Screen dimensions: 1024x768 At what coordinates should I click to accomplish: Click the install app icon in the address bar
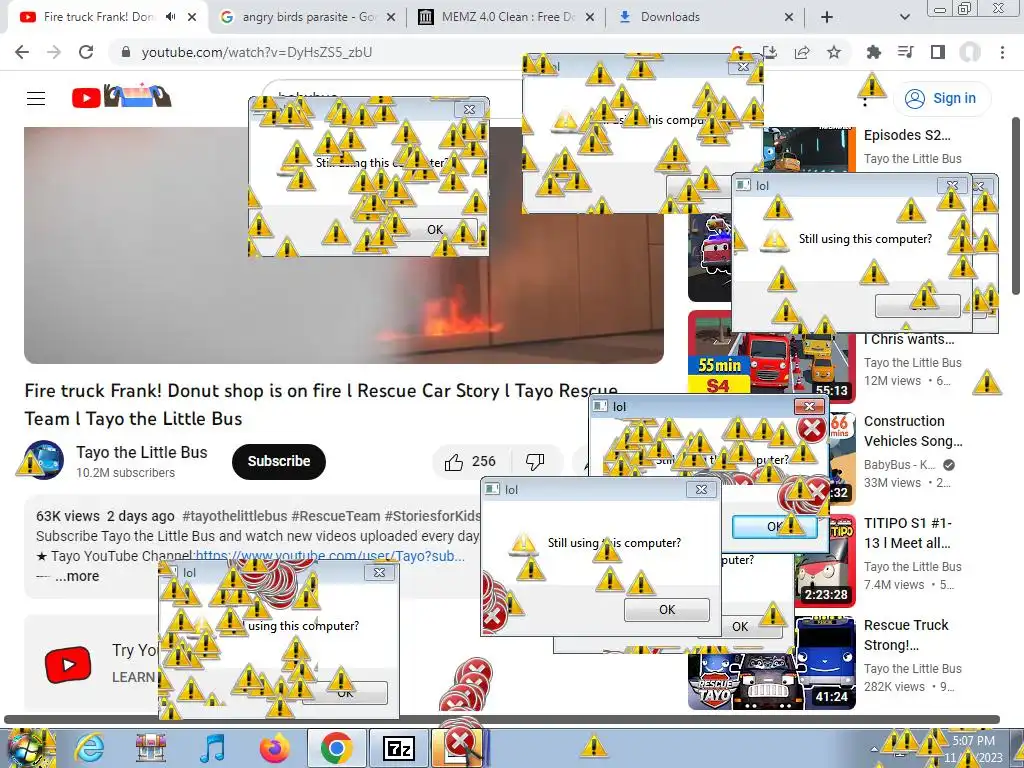click(770, 52)
